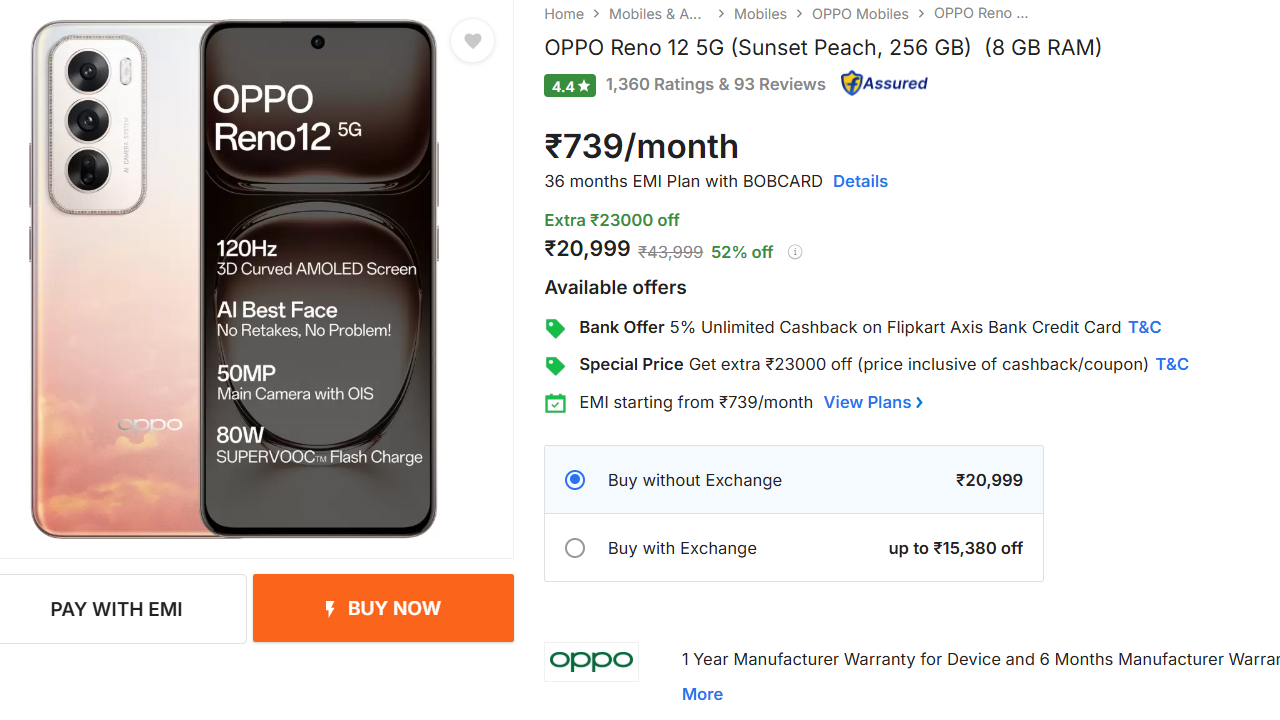Image resolution: width=1280 pixels, height=720 pixels.
Task: Click the OPPO Reno 12 product image
Action: click(x=234, y=278)
